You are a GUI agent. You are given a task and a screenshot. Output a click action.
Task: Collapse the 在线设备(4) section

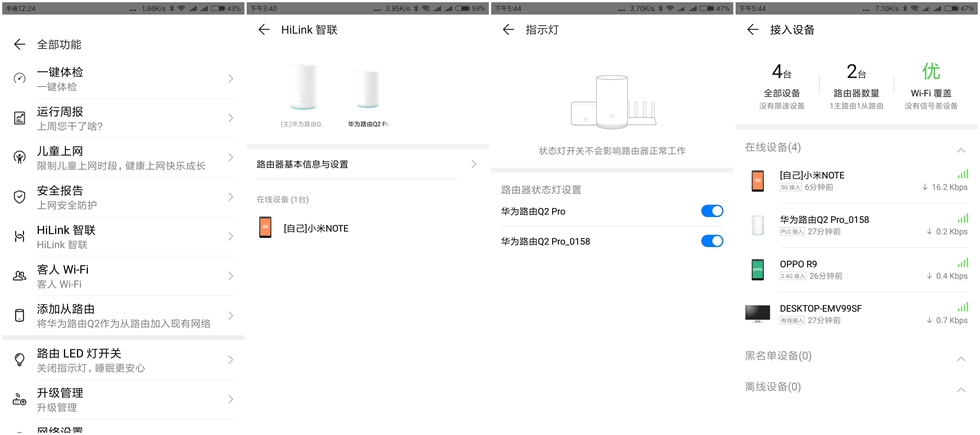tap(961, 150)
